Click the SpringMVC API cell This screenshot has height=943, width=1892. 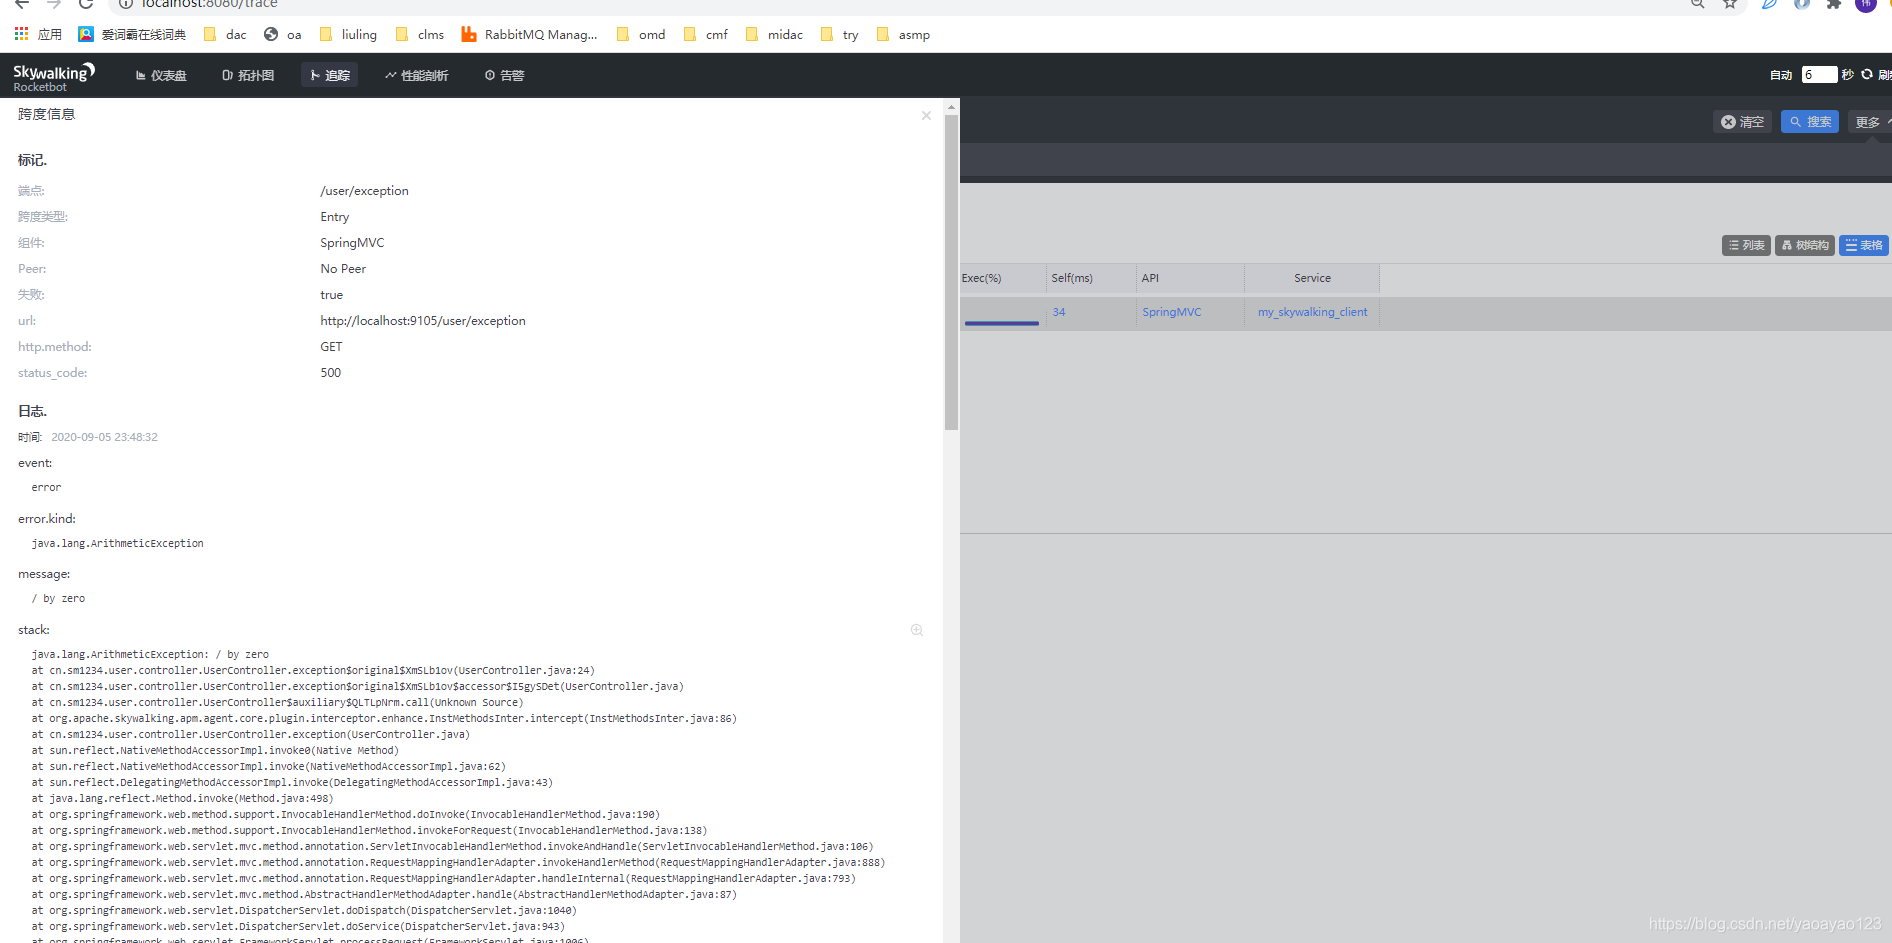(1172, 312)
